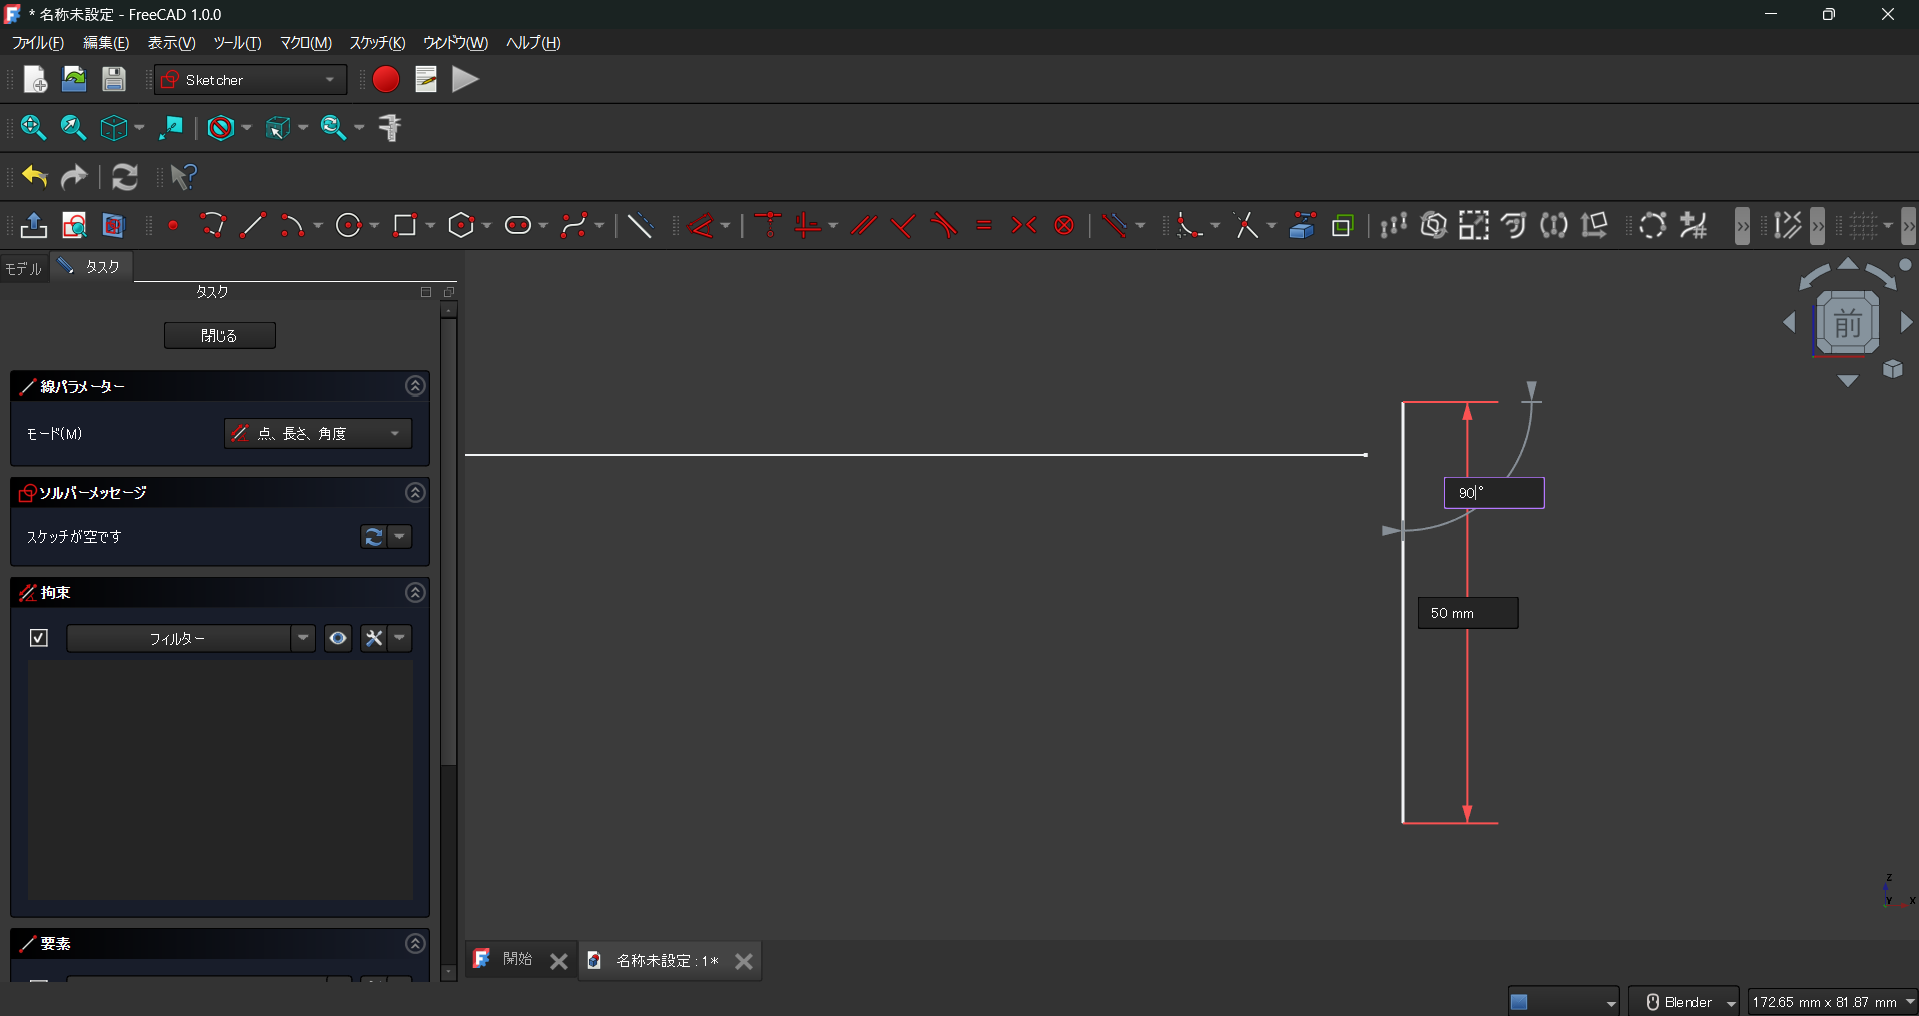This screenshot has width=1919, height=1016.
Task: Click the solver refresh button
Action: (373, 537)
